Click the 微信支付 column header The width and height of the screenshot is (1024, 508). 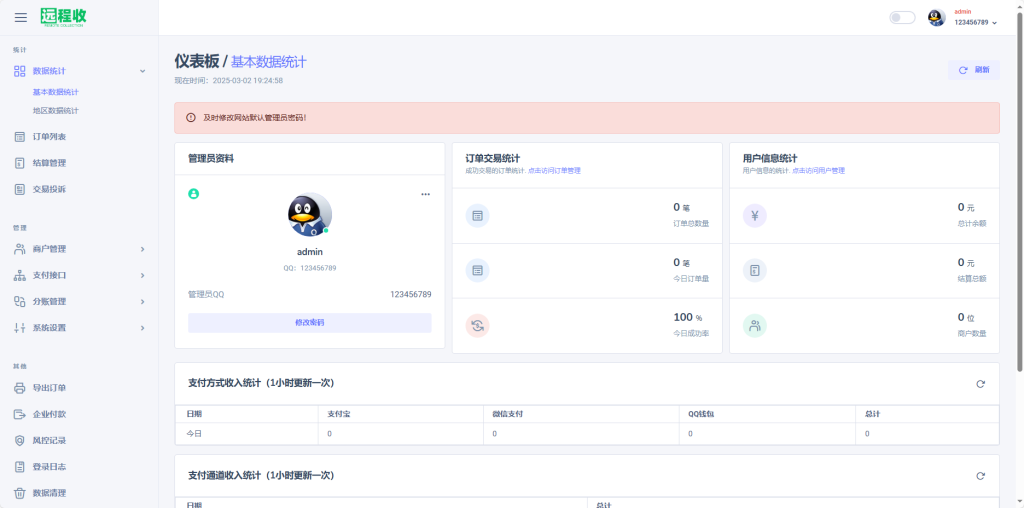click(507, 414)
